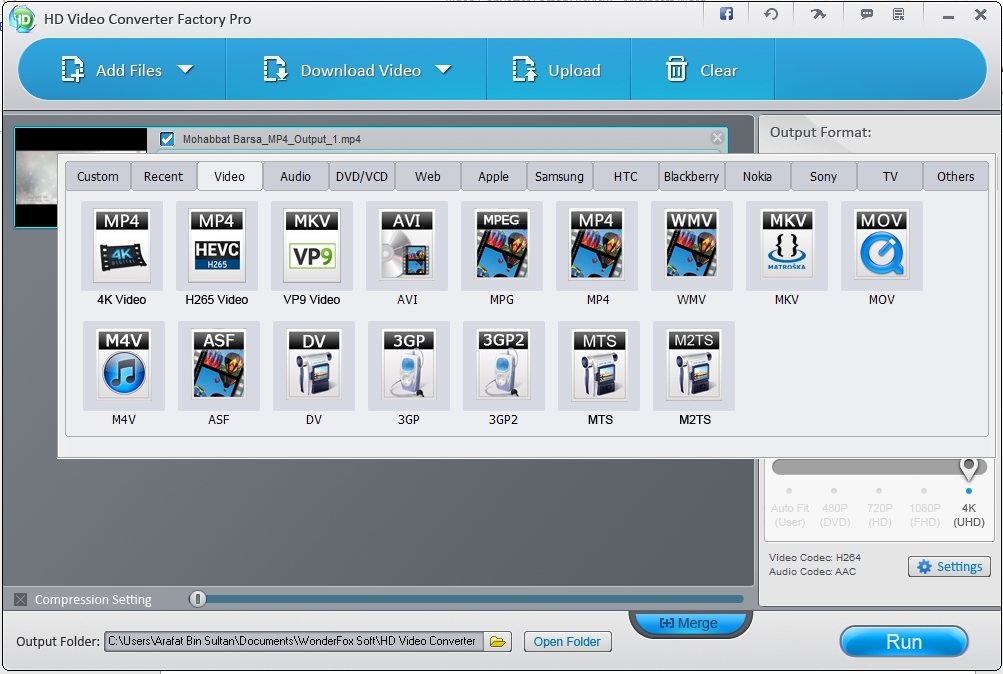This screenshot has height=674, width=1003.
Task: Select the 4K Video MP4 format icon
Action: [x=122, y=246]
